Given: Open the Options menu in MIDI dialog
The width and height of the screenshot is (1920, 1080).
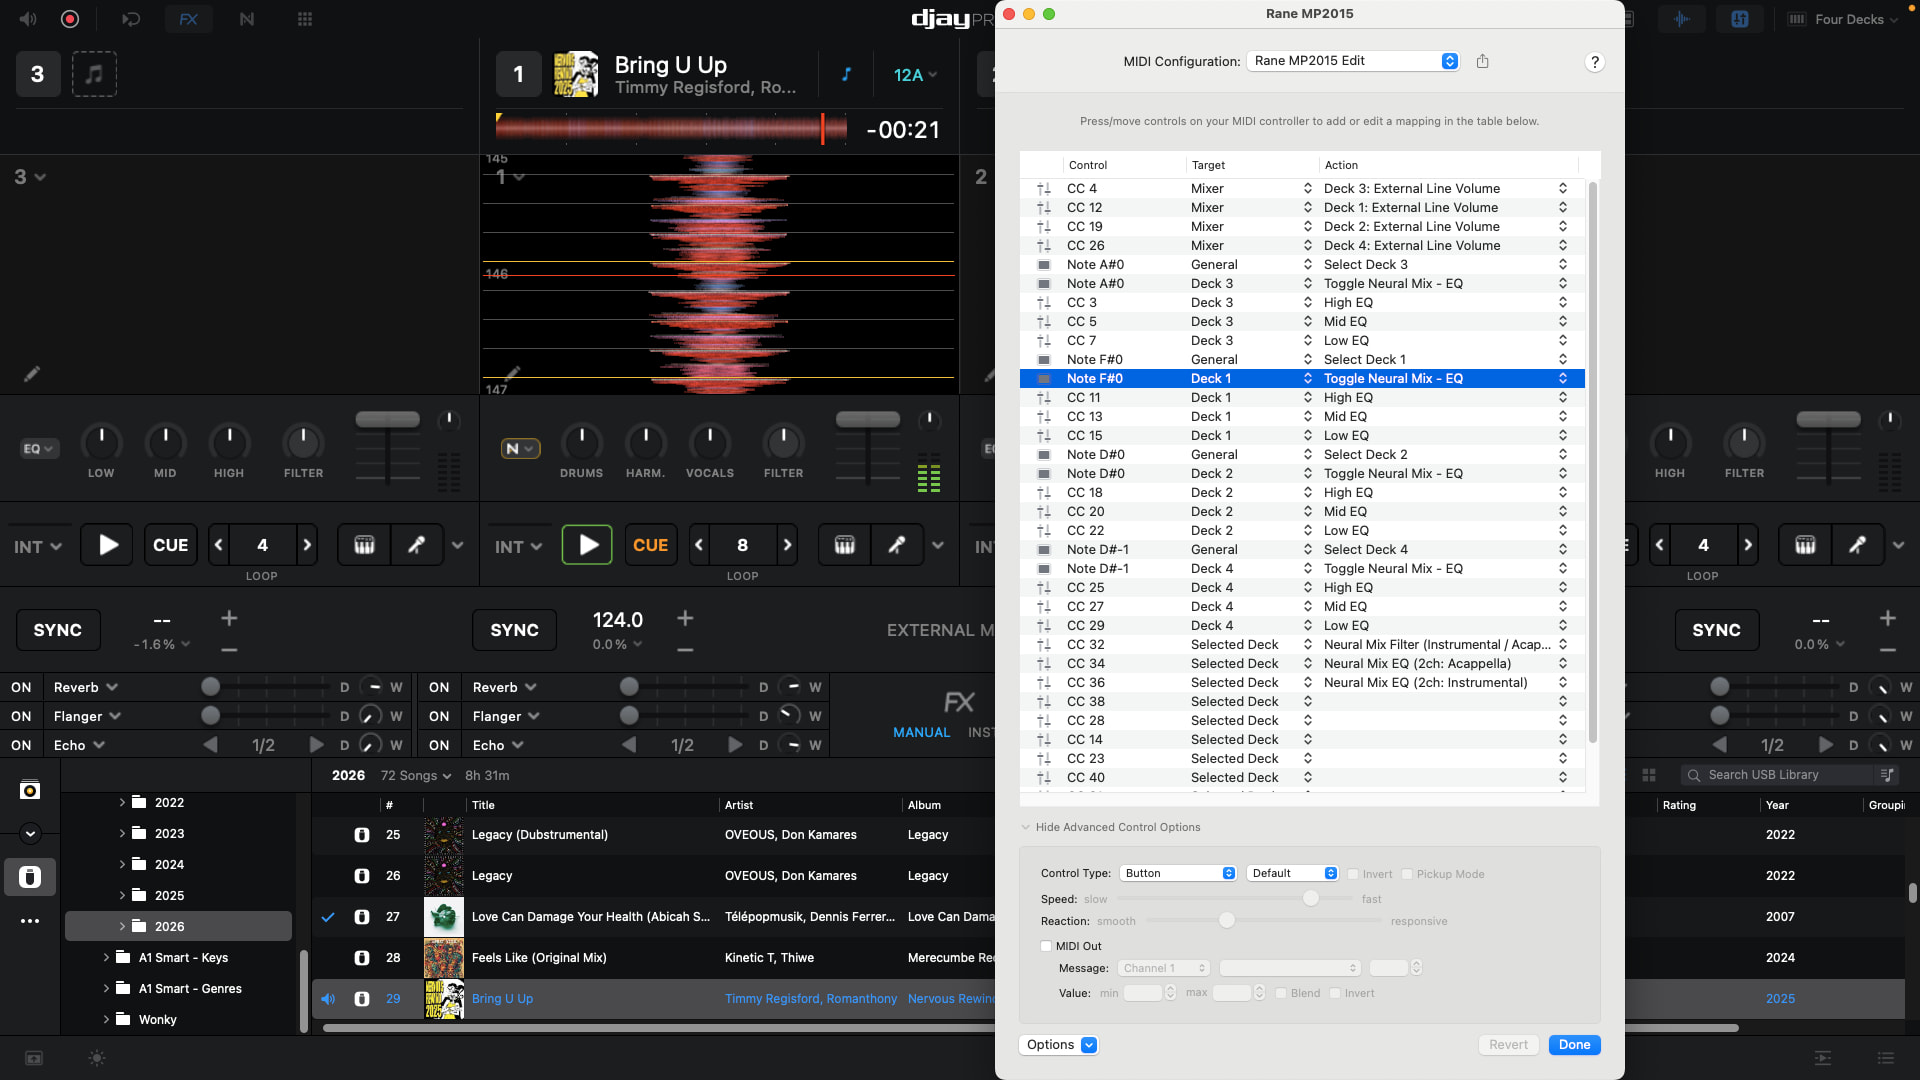Looking at the screenshot, I should pyautogui.click(x=1058, y=1045).
